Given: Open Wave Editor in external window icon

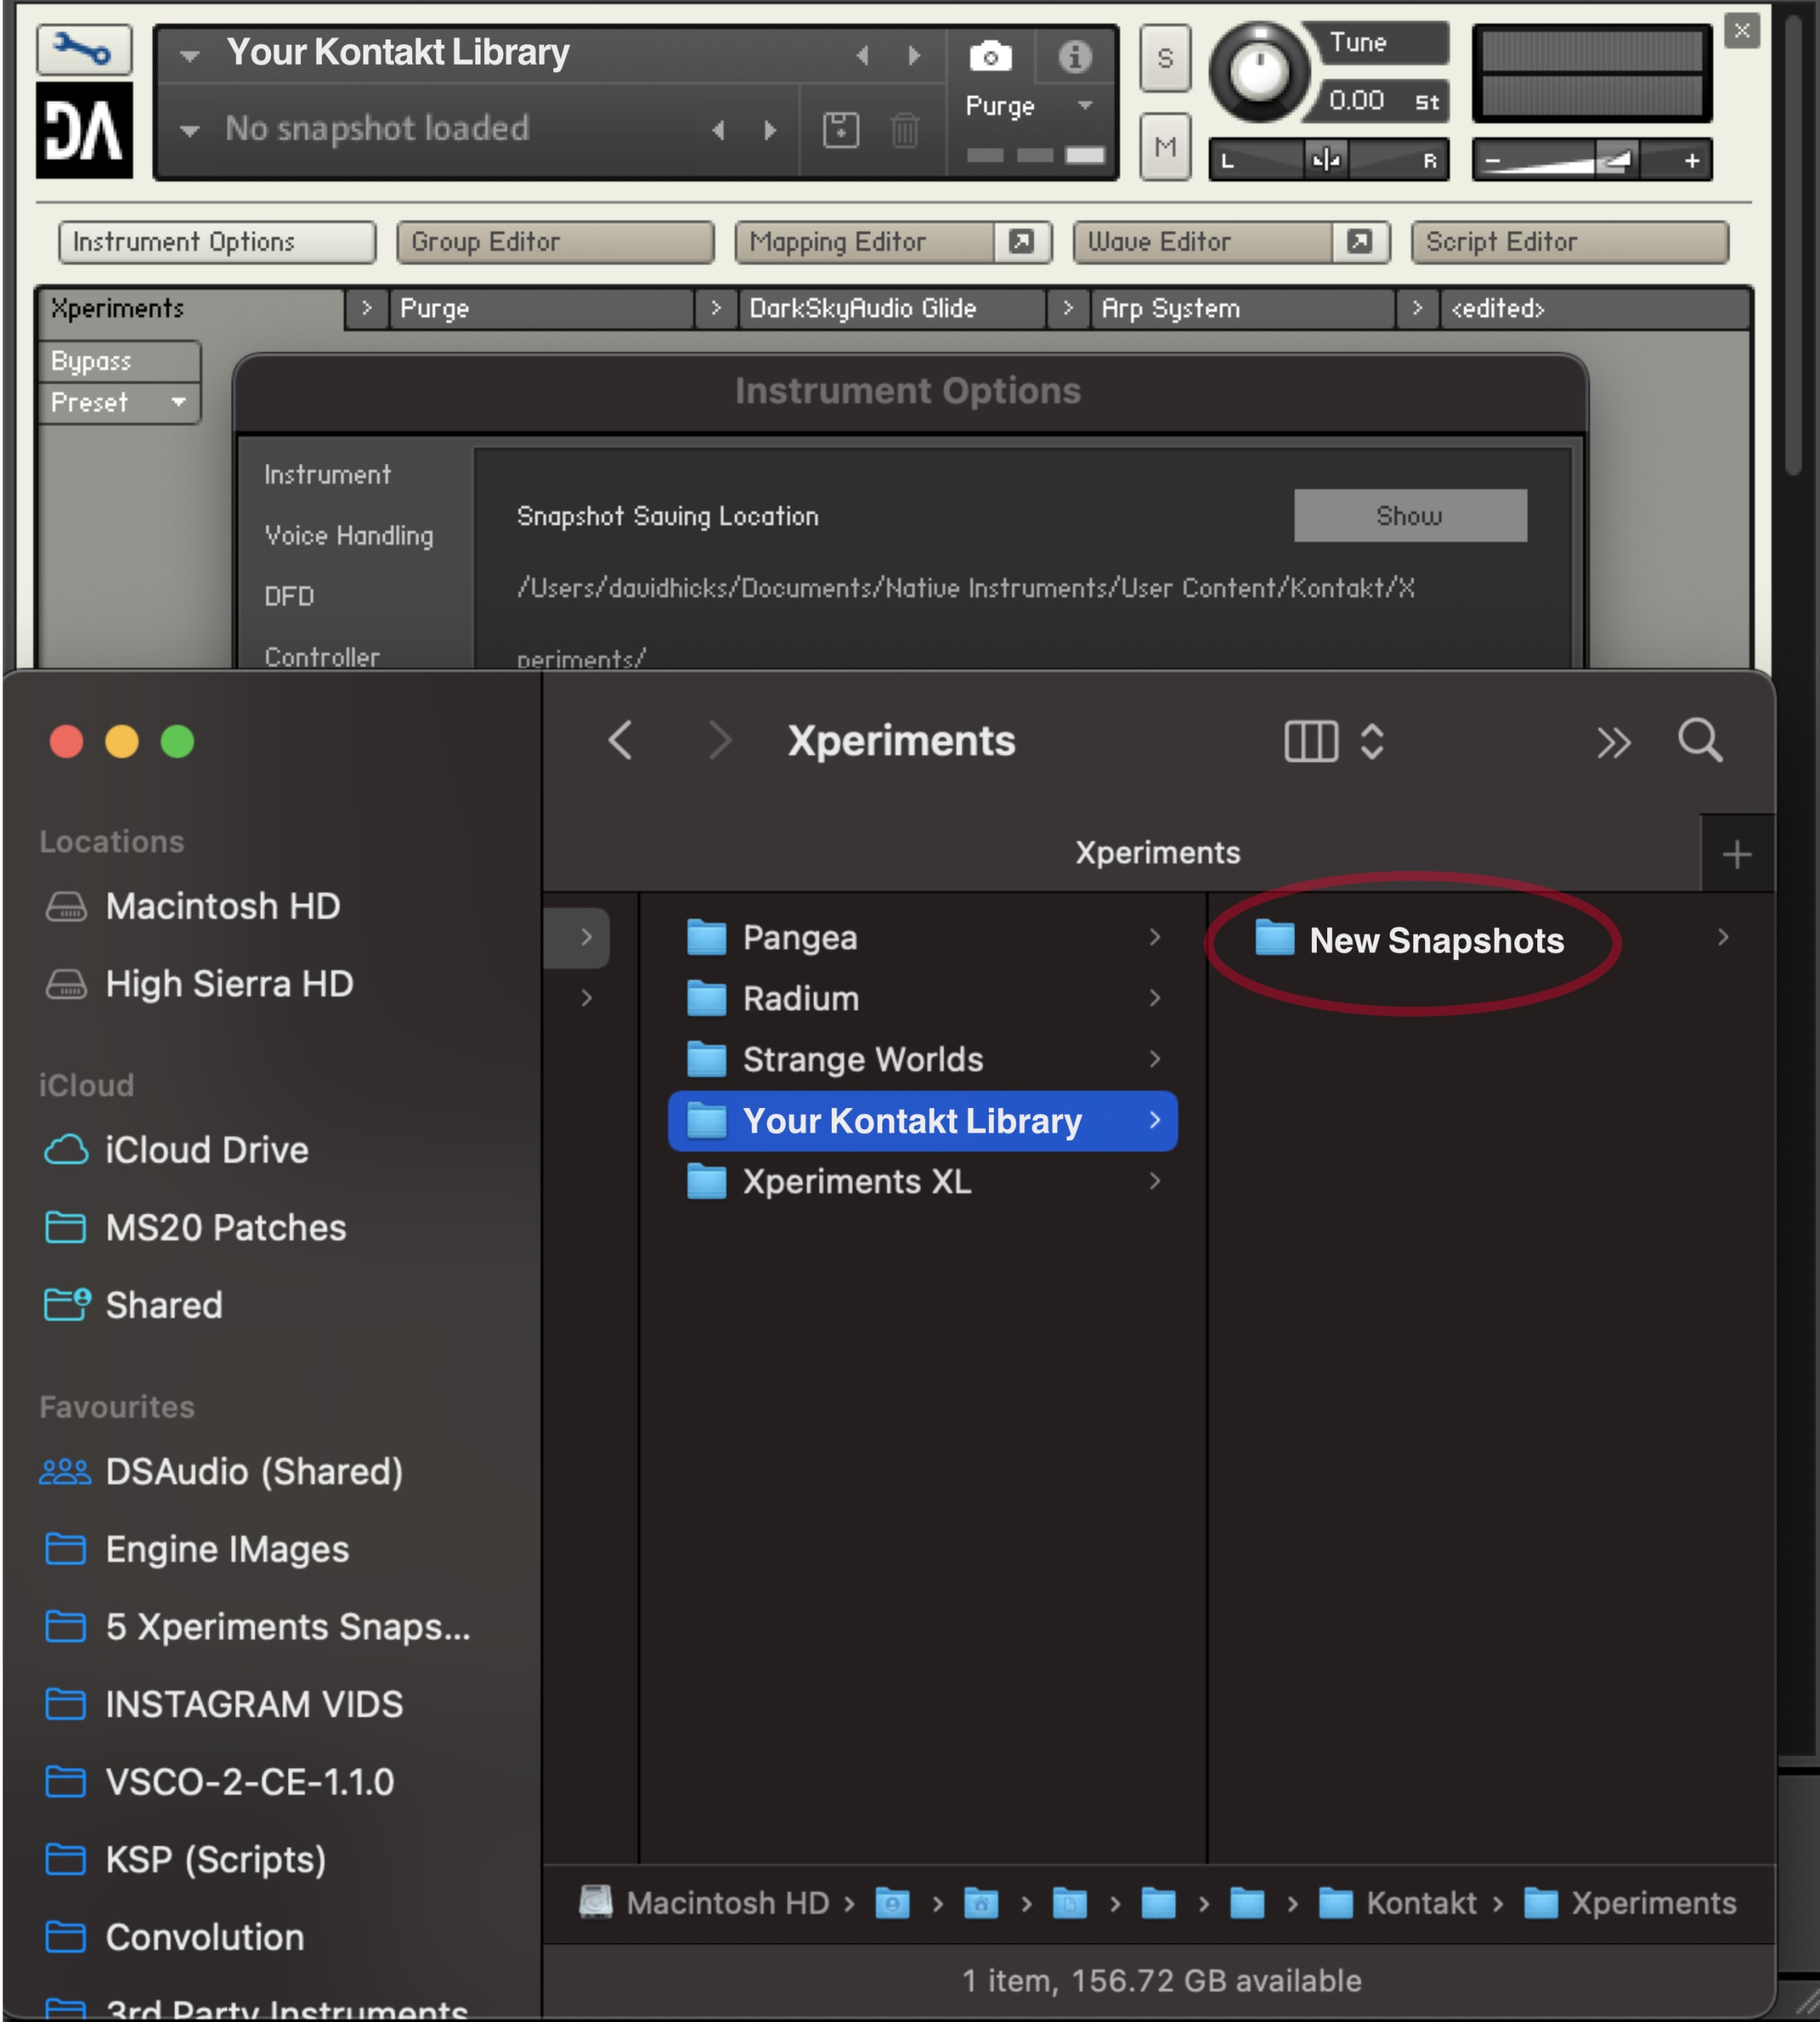Looking at the screenshot, I should (1359, 242).
